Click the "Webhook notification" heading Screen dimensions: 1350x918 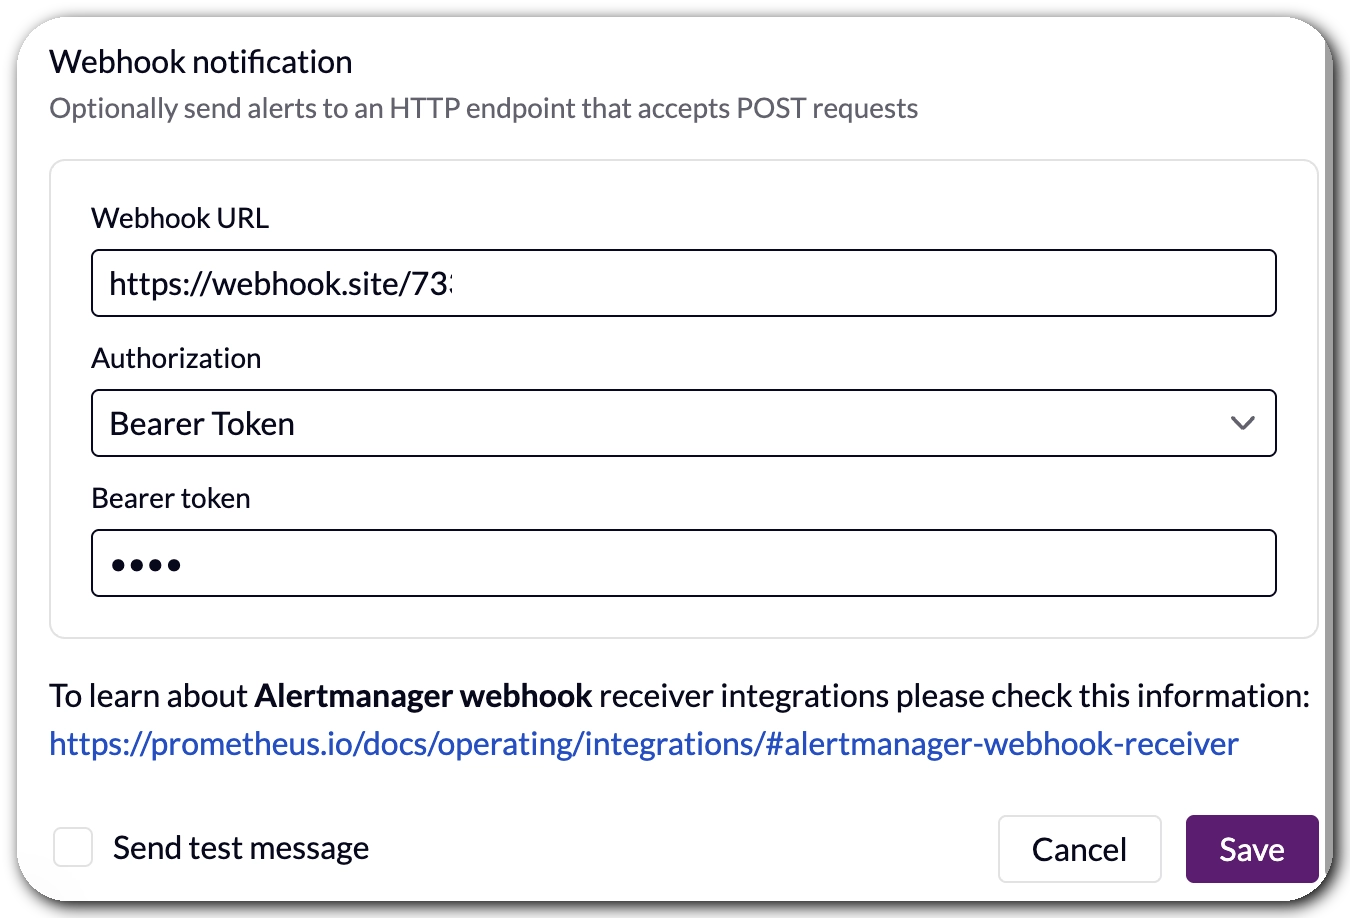tap(201, 62)
